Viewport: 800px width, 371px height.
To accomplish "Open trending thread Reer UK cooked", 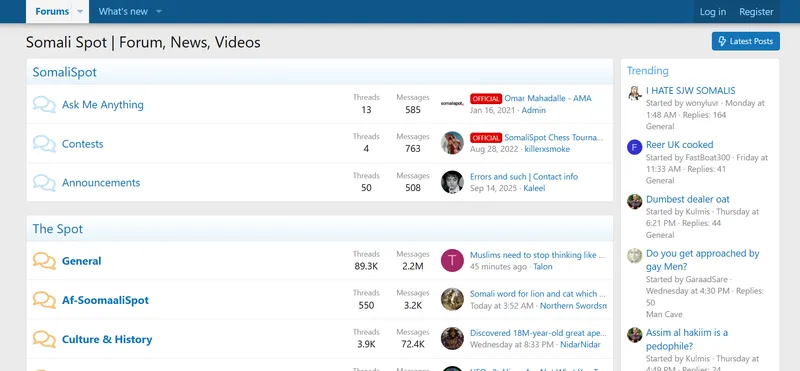I will pyautogui.click(x=680, y=144).
